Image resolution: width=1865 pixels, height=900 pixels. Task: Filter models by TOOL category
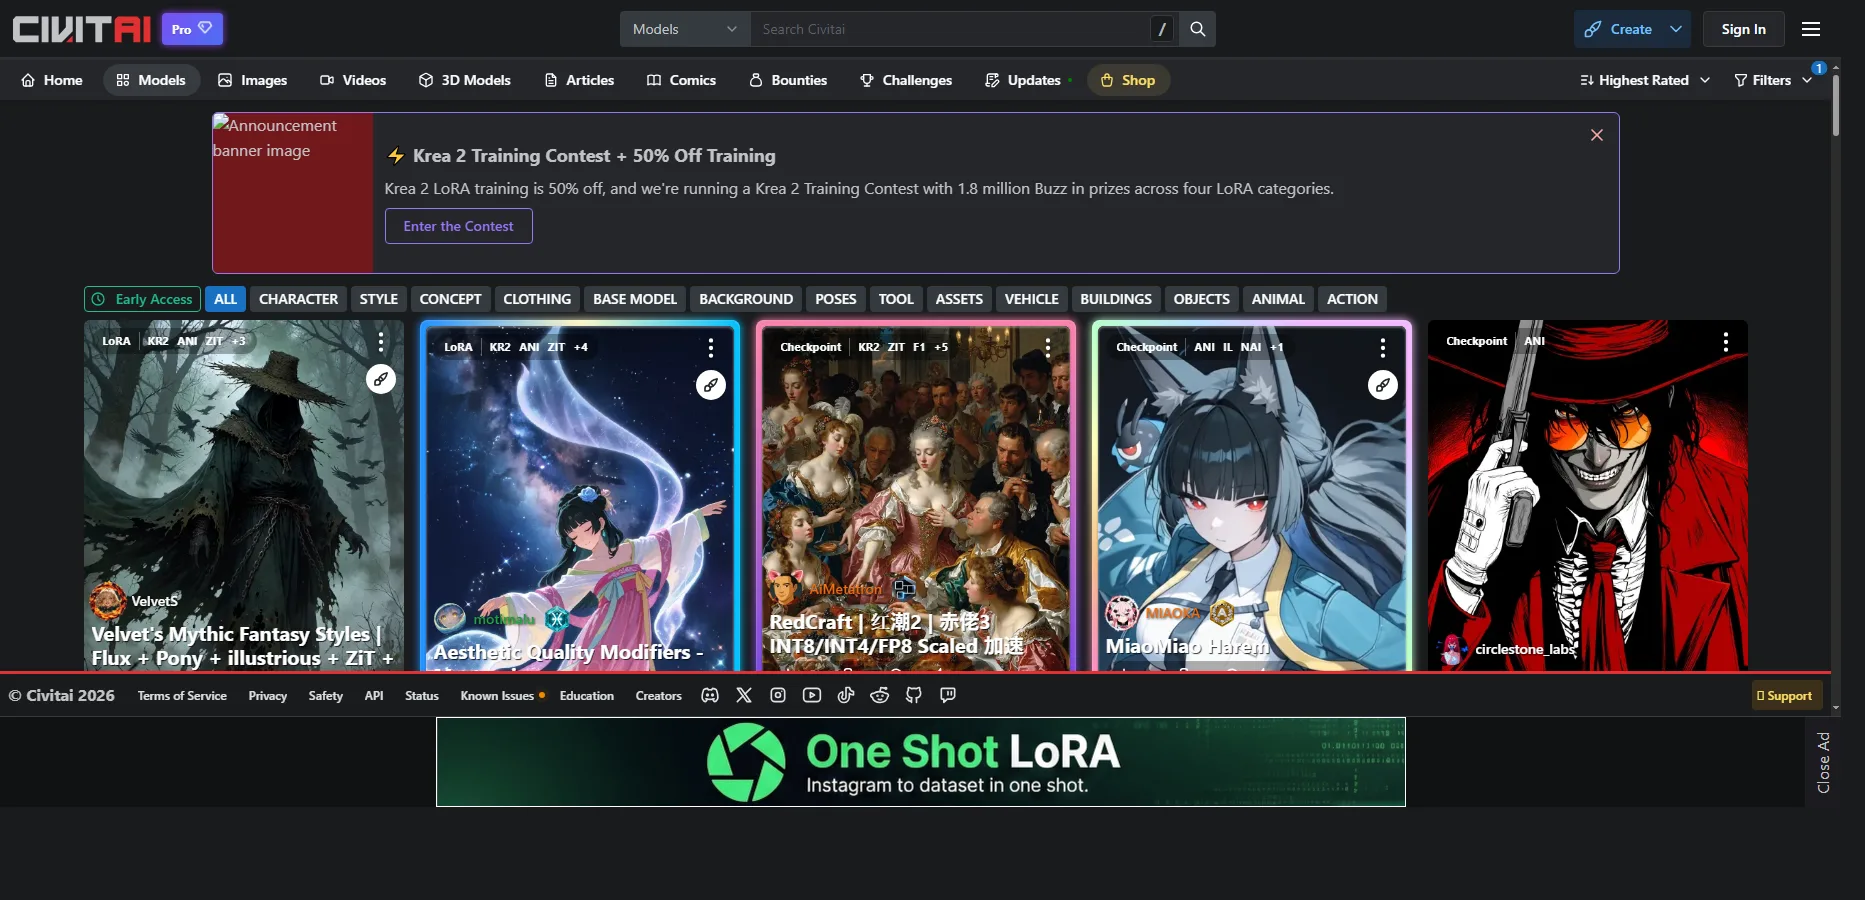pyautogui.click(x=896, y=299)
